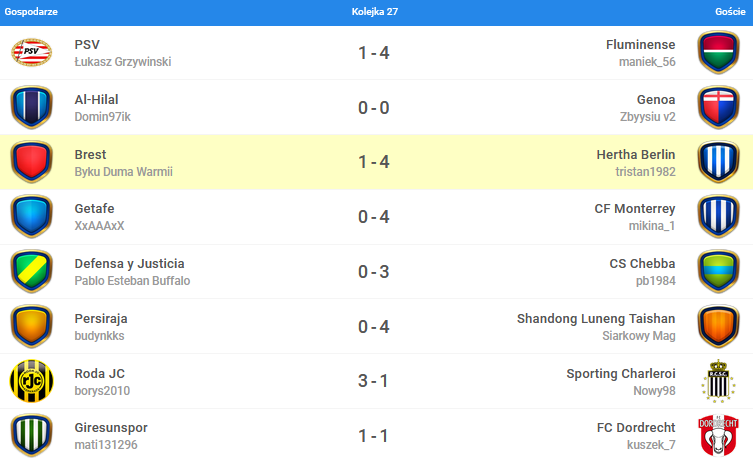Image resolution: width=753 pixels, height=460 pixels.
Task: Click the red Brest shield badge
Action: (32, 162)
